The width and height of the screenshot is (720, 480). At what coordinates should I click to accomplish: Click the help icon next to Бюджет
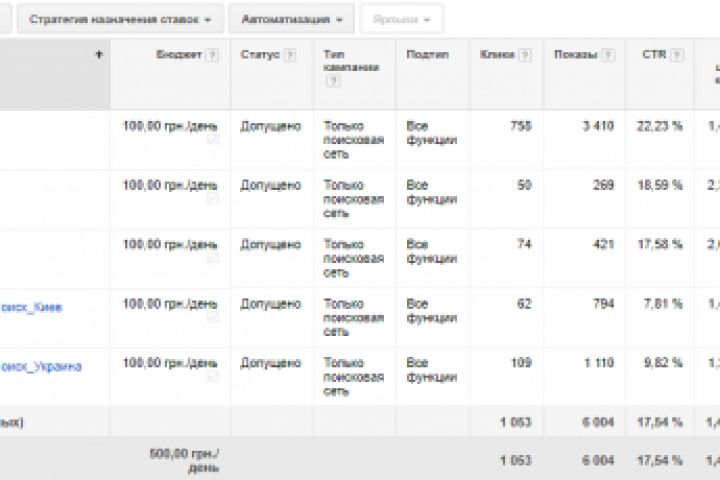coord(212,55)
